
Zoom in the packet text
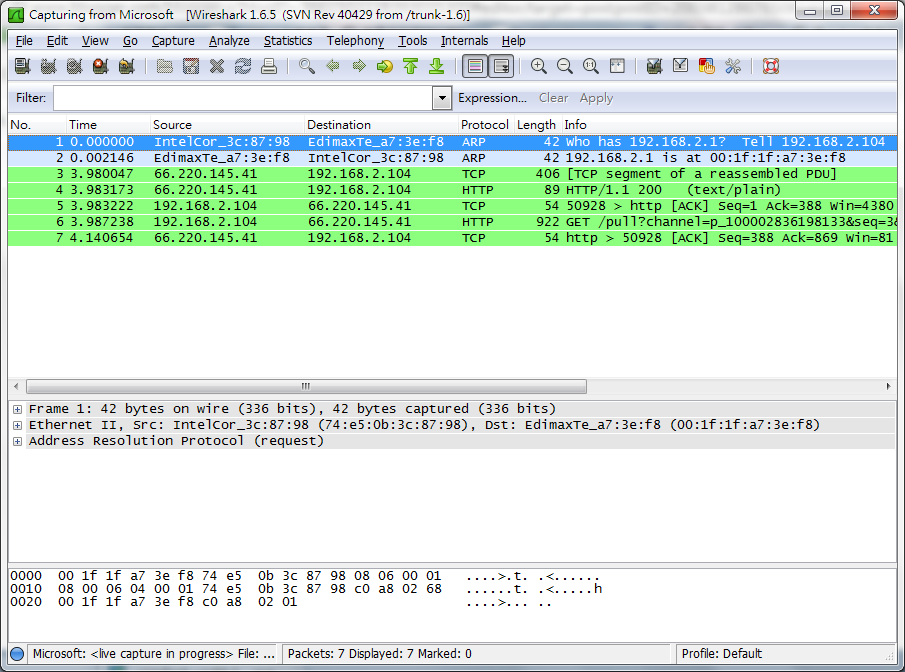(x=538, y=66)
